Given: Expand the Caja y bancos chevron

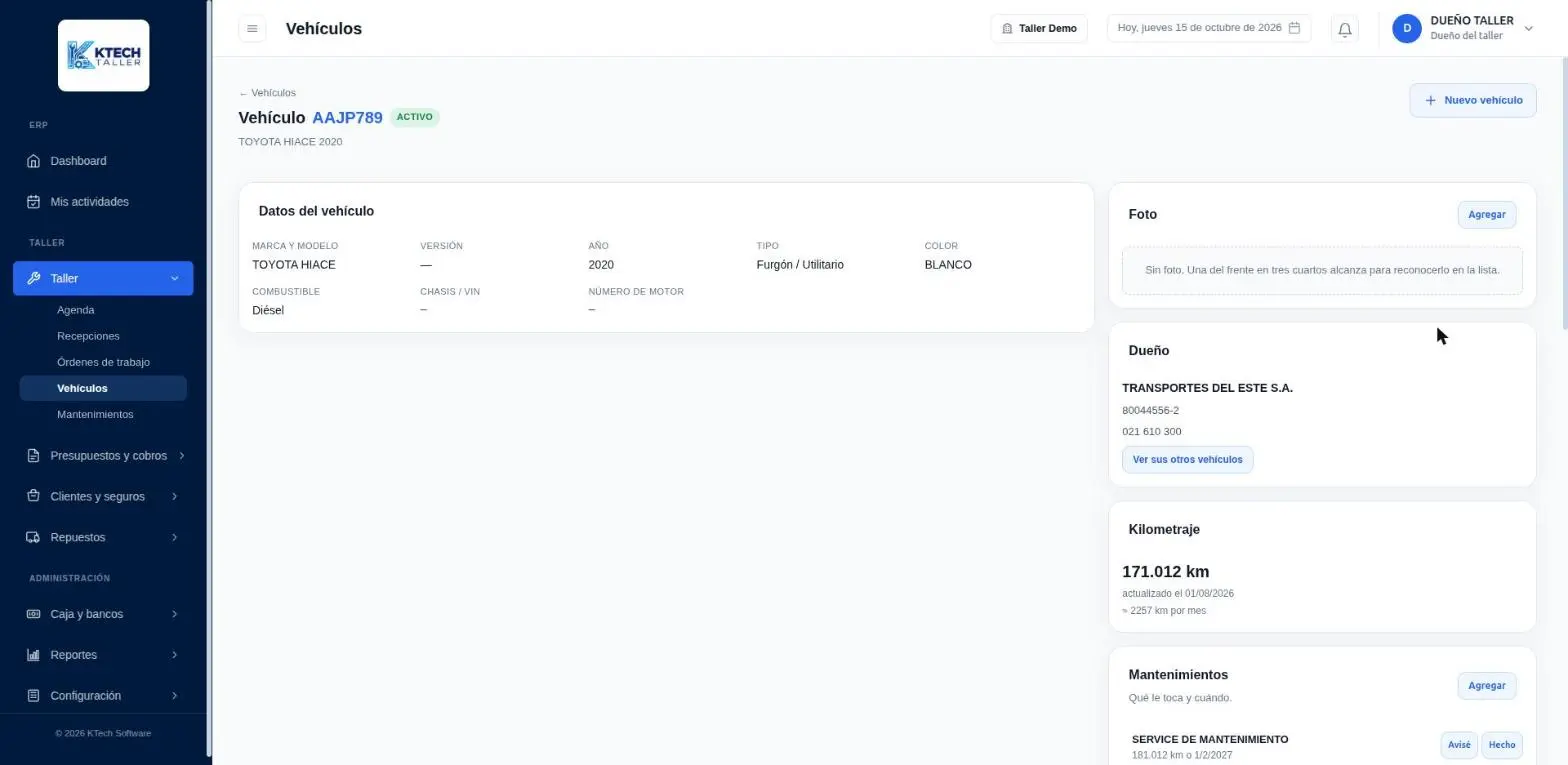Looking at the screenshot, I should click(175, 614).
